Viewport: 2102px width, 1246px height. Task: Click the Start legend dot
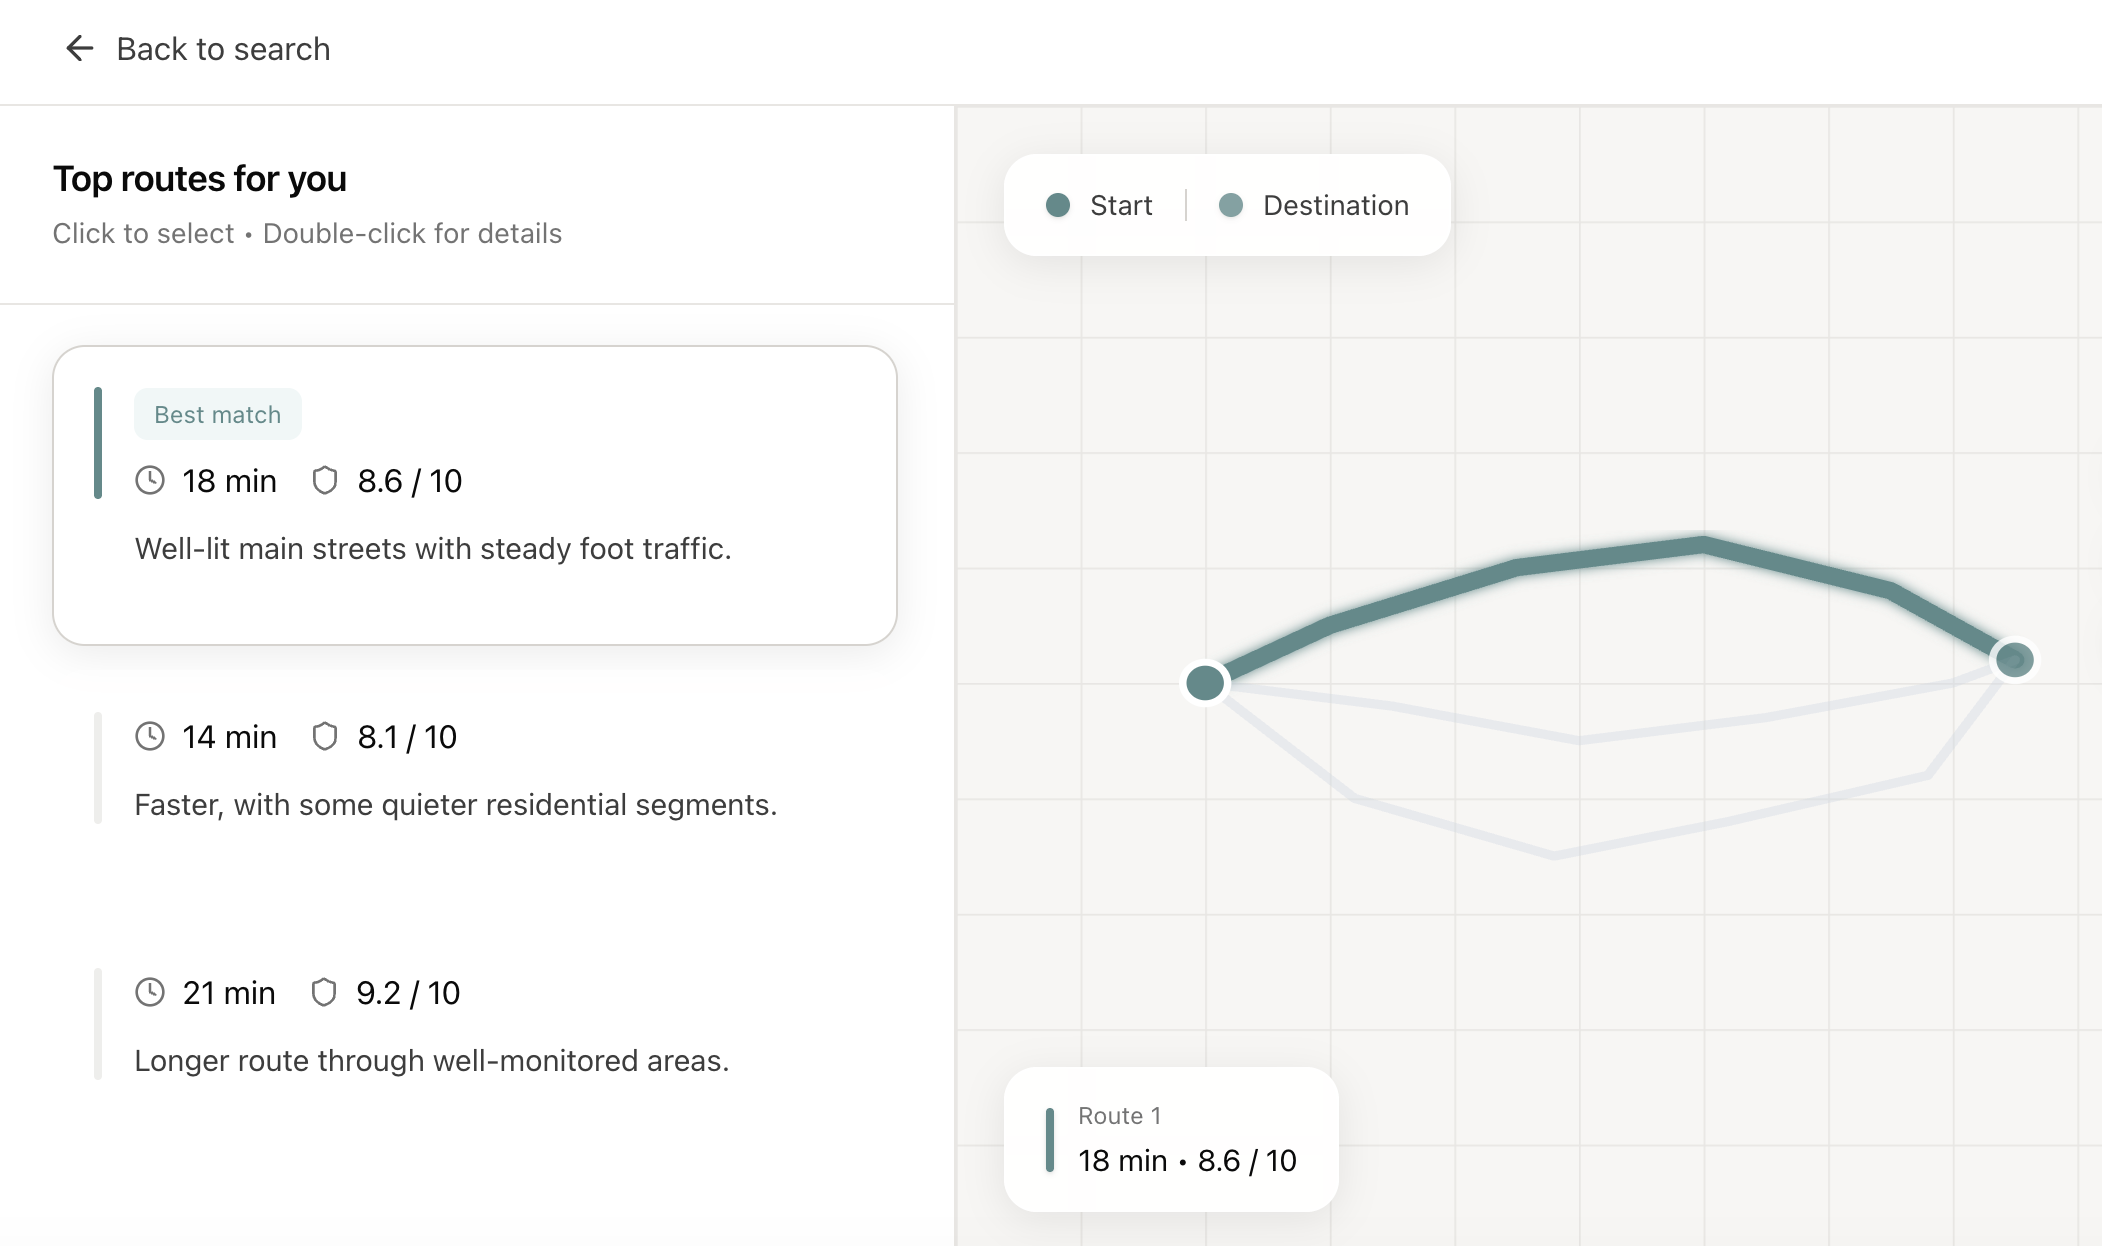1058,205
